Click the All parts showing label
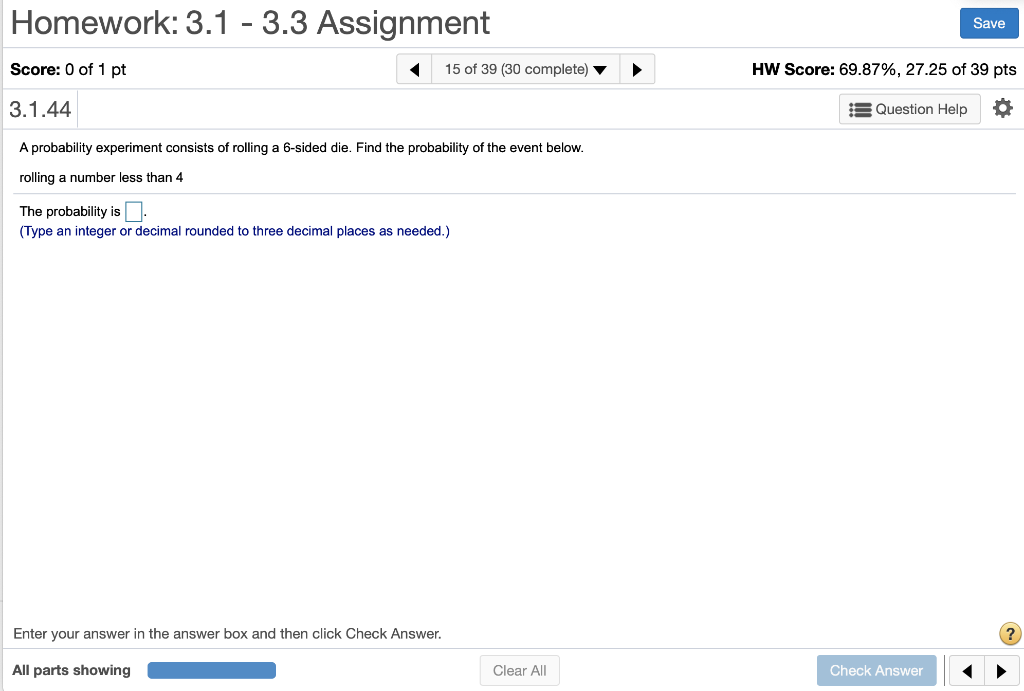 click(70, 670)
